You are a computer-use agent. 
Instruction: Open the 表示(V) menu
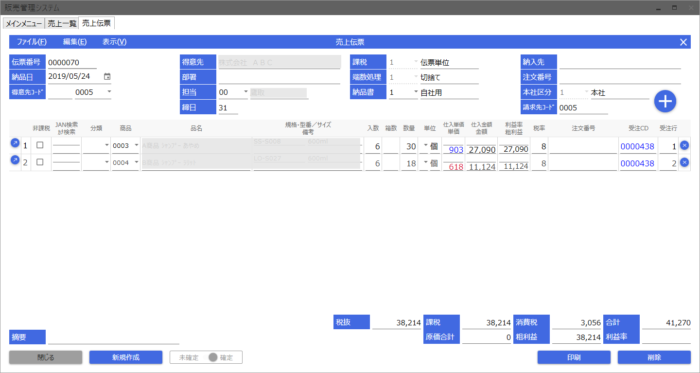[x=114, y=42]
